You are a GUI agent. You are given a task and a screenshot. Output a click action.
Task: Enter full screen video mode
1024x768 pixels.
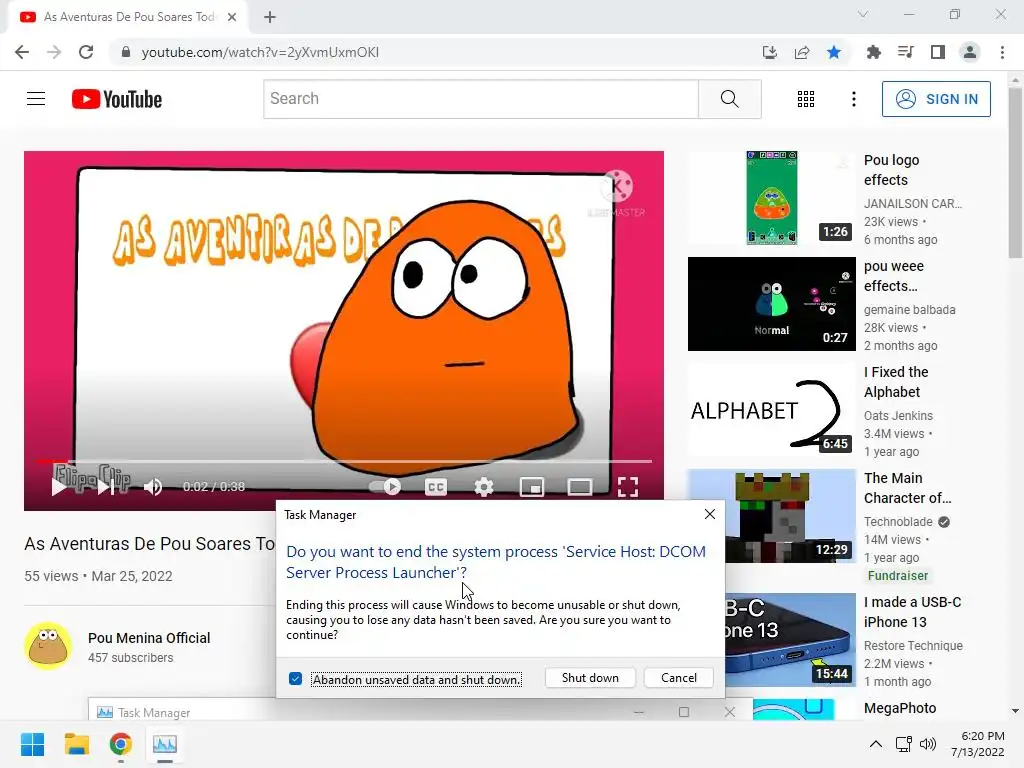coord(628,487)
